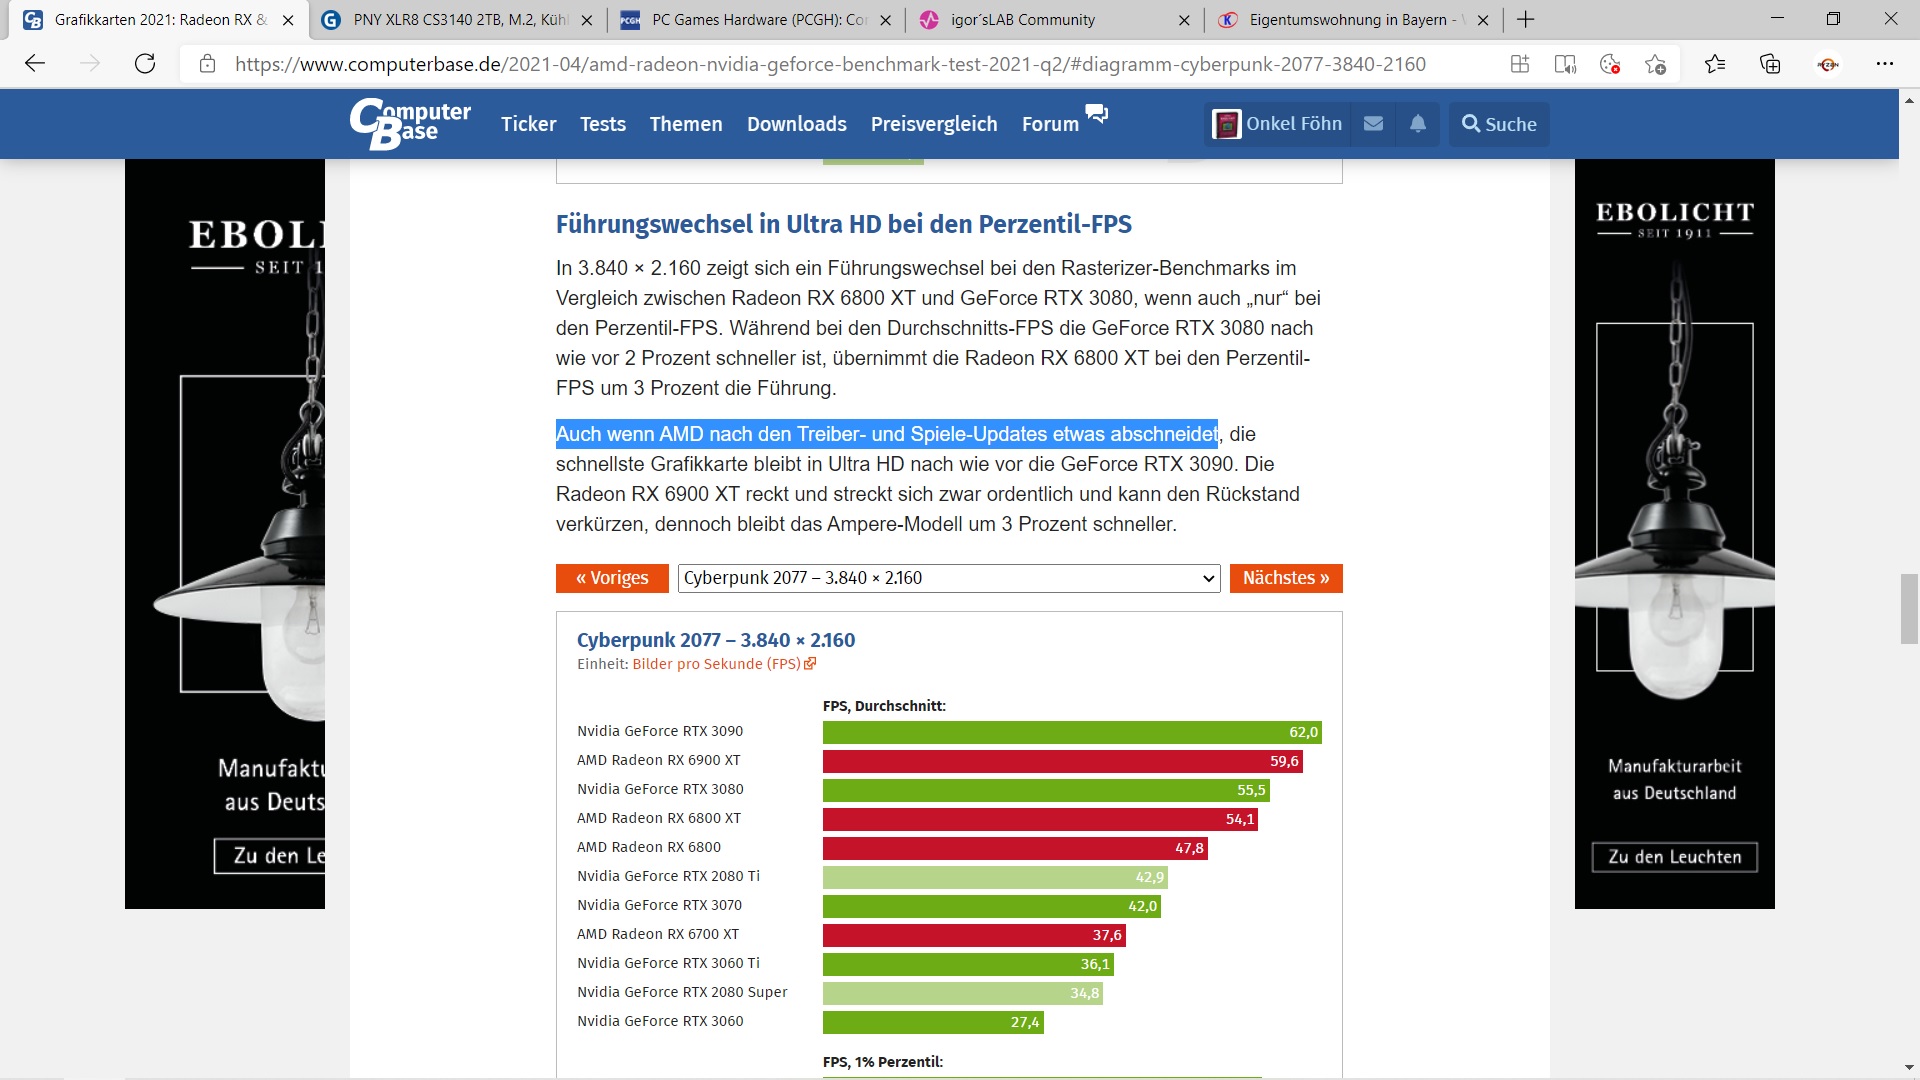The height and width of the screenshot is (1080, 1920).
Task: Switch to the PNY XLR8 CS3140 tab
Action: (458, 20)
